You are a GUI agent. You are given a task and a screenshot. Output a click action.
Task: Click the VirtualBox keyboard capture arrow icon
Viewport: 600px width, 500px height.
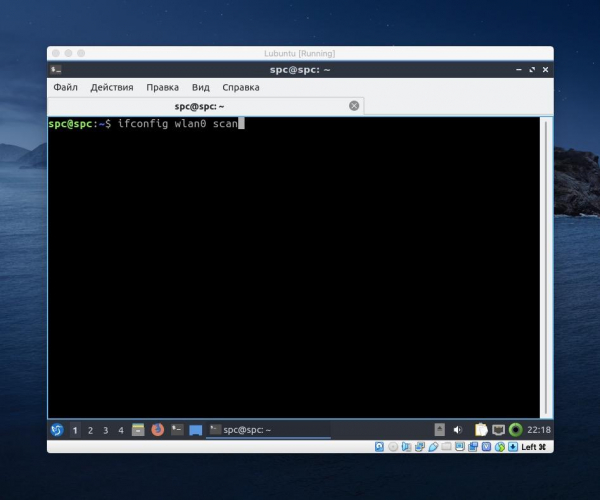(513, 446)
